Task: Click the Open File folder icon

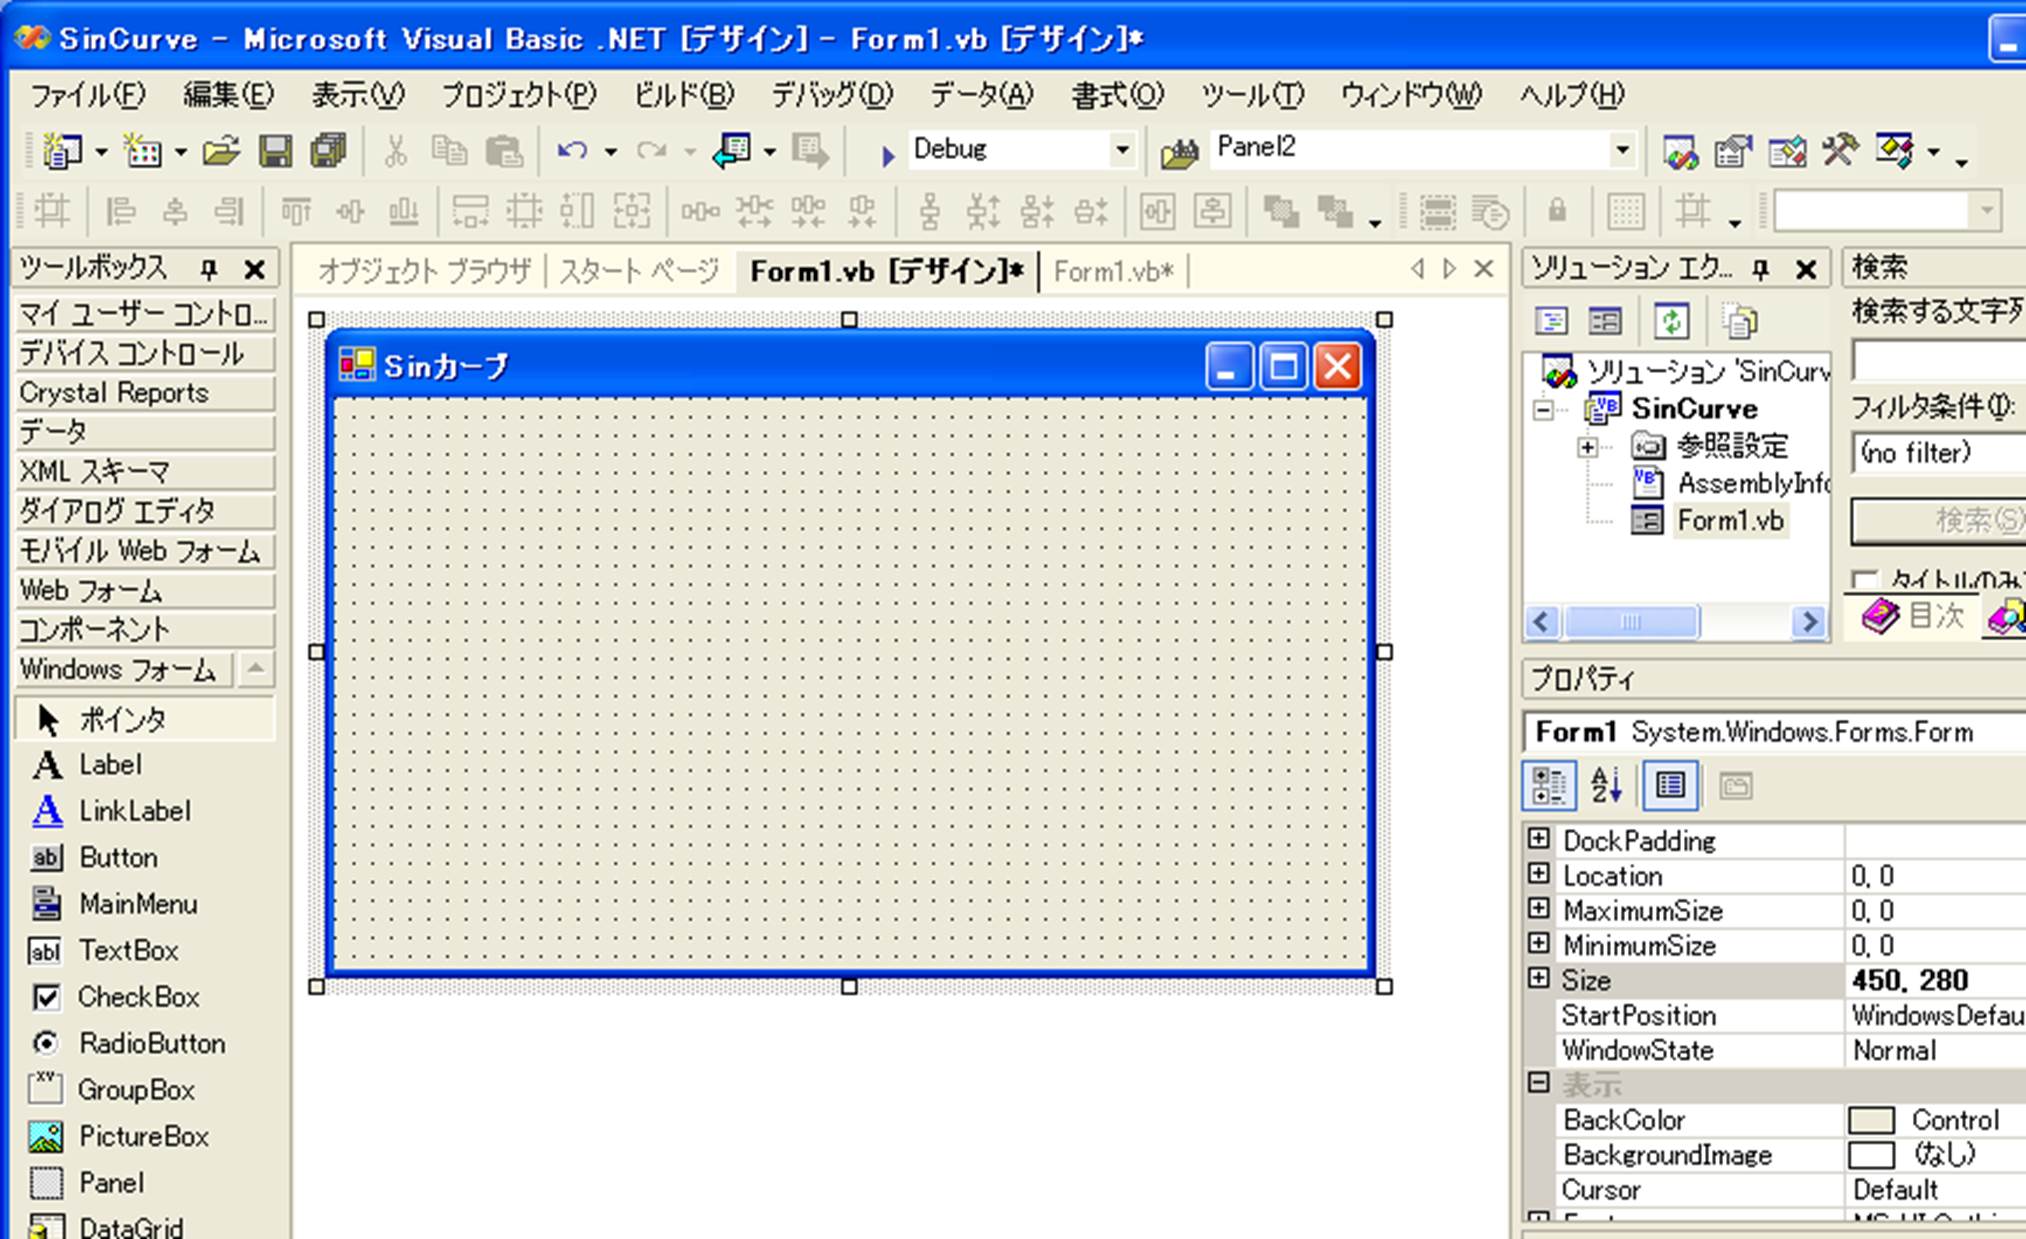Action: [x=220, y=151]
